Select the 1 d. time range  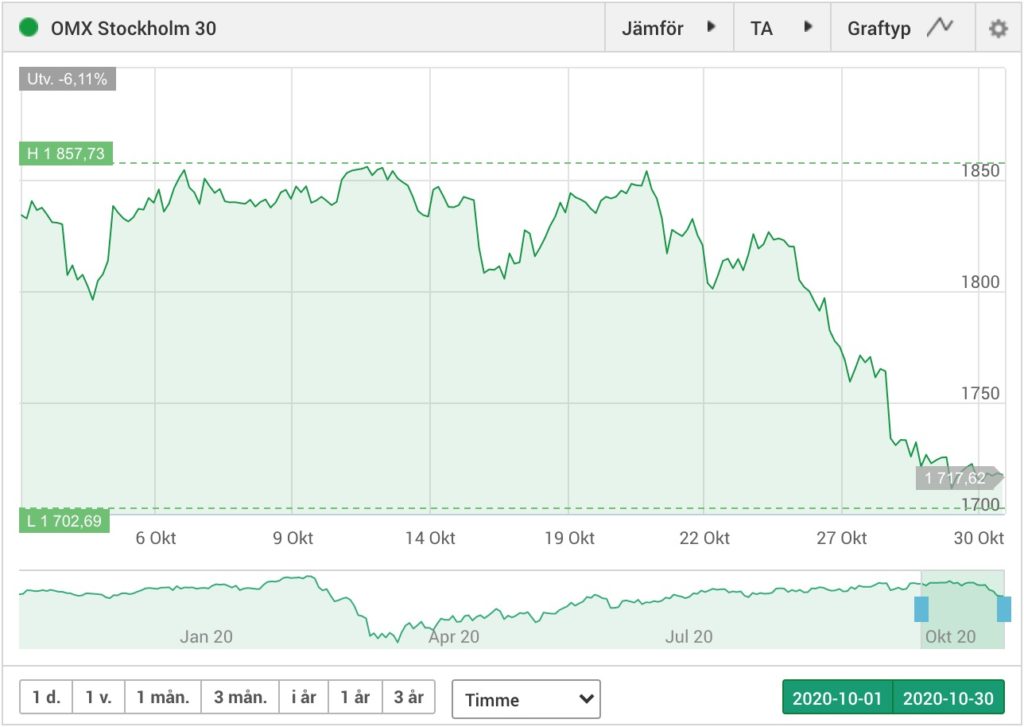pyautogui.click(x=46, y=697)
